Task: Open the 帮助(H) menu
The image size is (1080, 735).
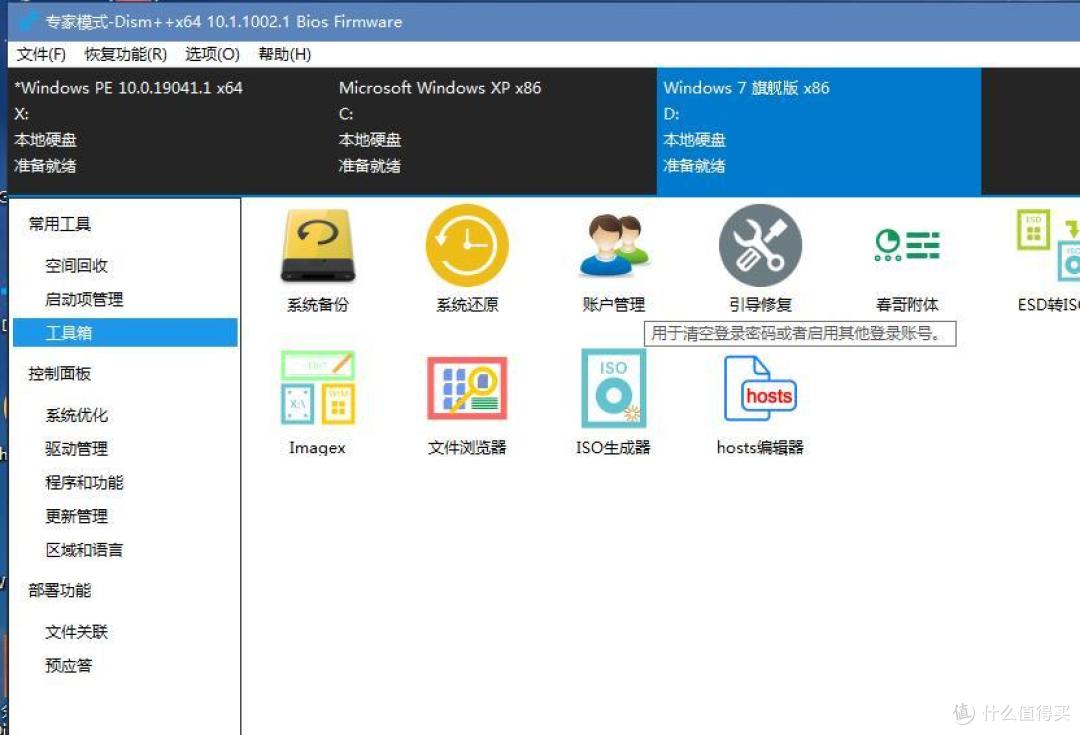Action: click(x=284, y=54)
